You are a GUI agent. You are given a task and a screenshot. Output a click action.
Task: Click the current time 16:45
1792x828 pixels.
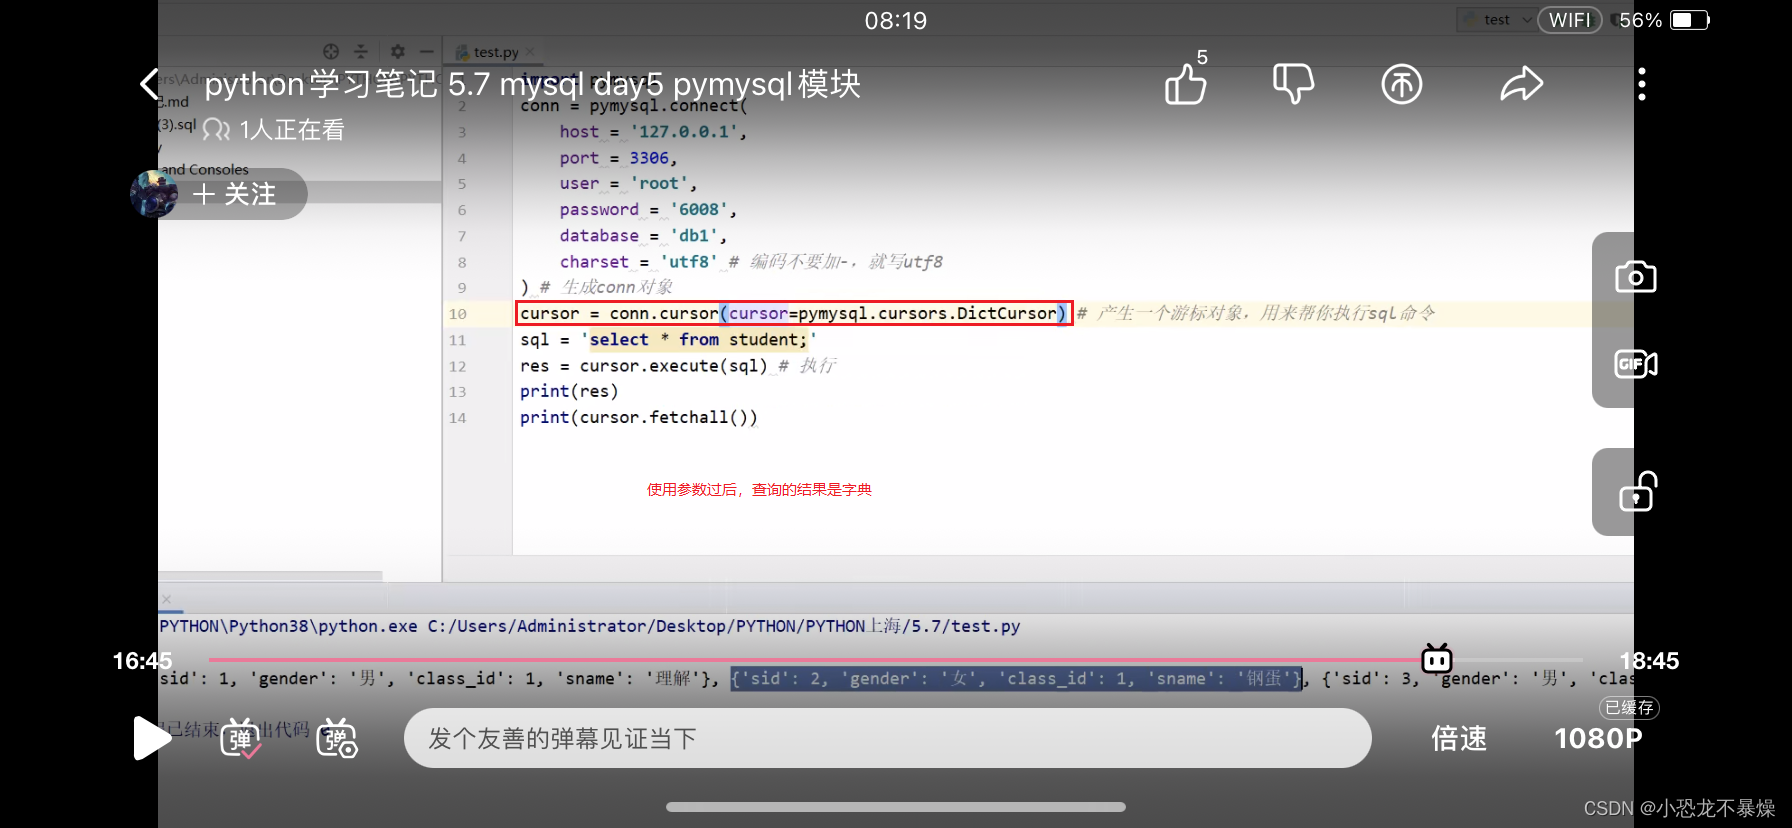point(142,661)
